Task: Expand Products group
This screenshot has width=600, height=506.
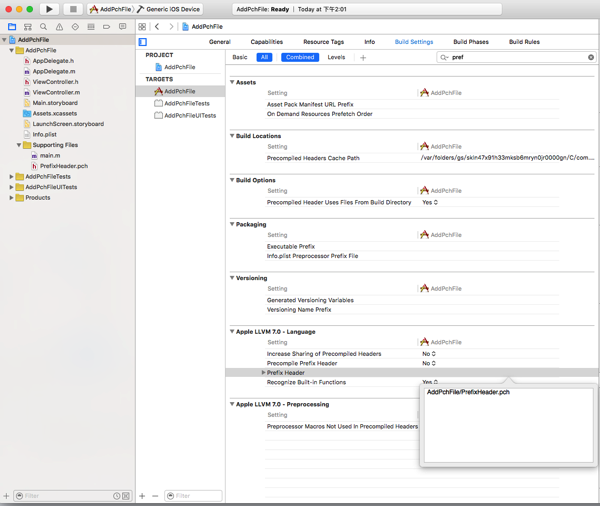Action: point(11,198)
